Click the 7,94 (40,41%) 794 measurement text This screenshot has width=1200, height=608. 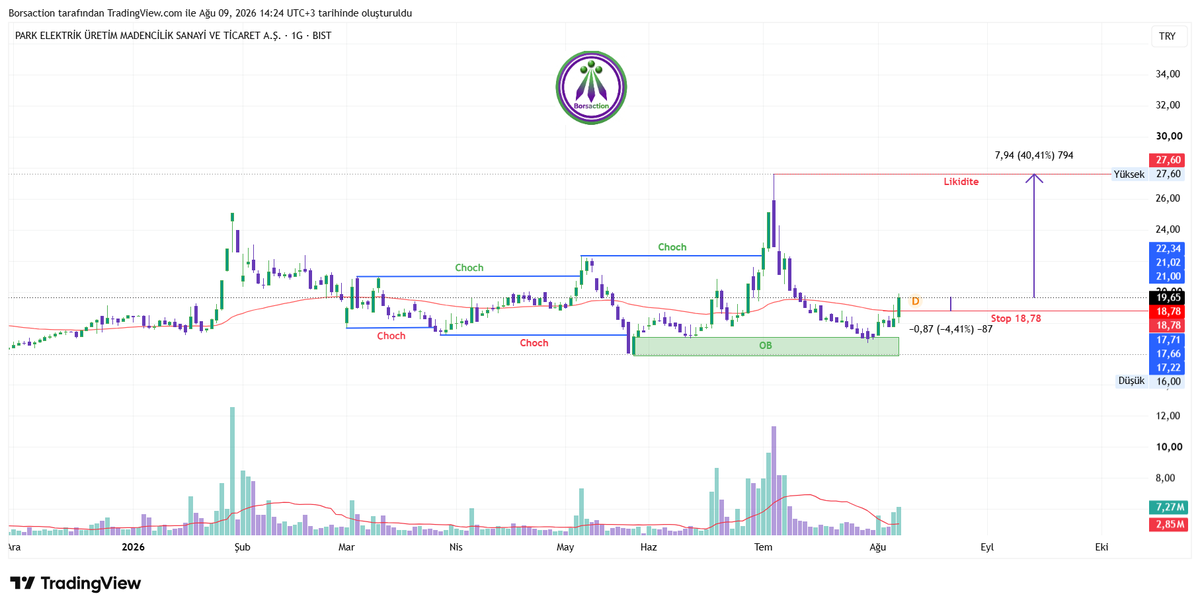click(x=1034, y=155)
